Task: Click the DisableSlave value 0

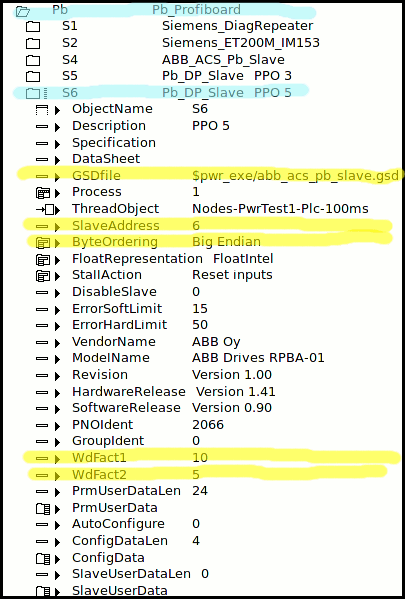Action: tap(196, 292)
